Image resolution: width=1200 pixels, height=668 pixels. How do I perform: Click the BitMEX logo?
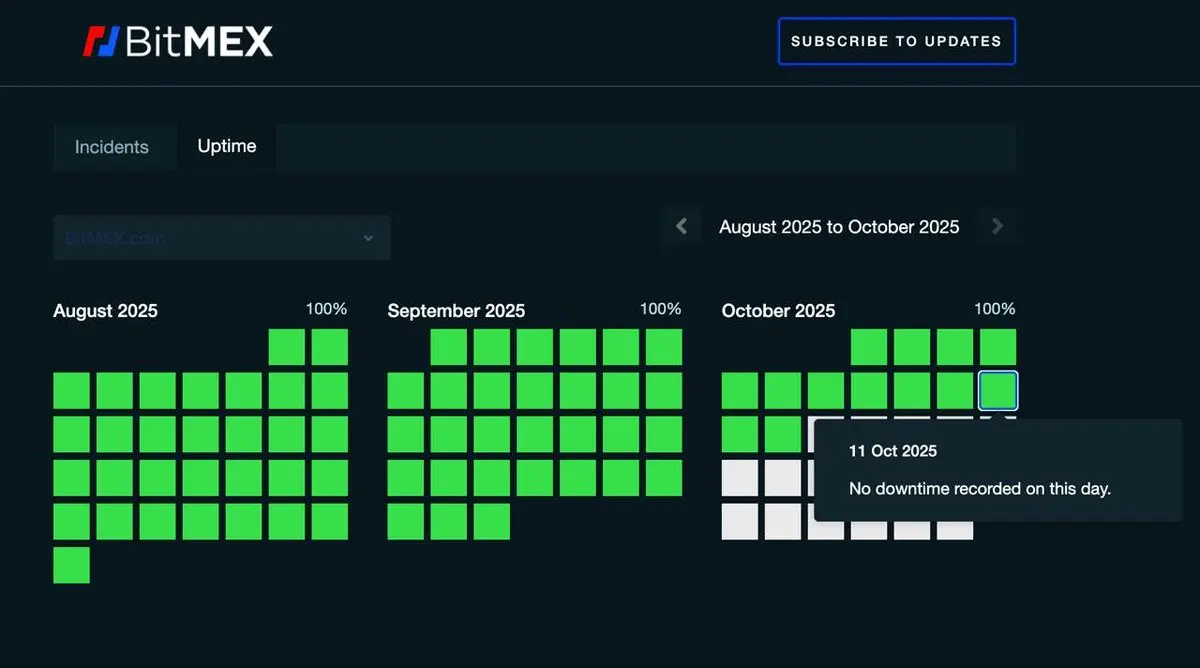(177, 42)
